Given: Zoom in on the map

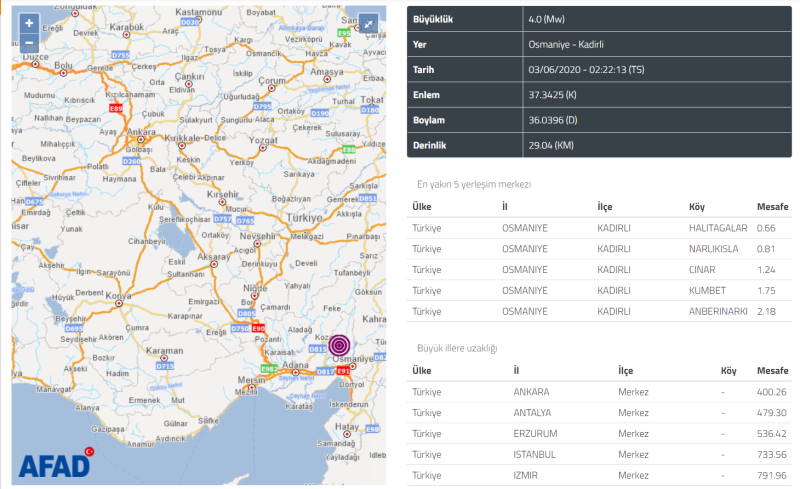Looking at the screenshot, I should pos(29,23).
